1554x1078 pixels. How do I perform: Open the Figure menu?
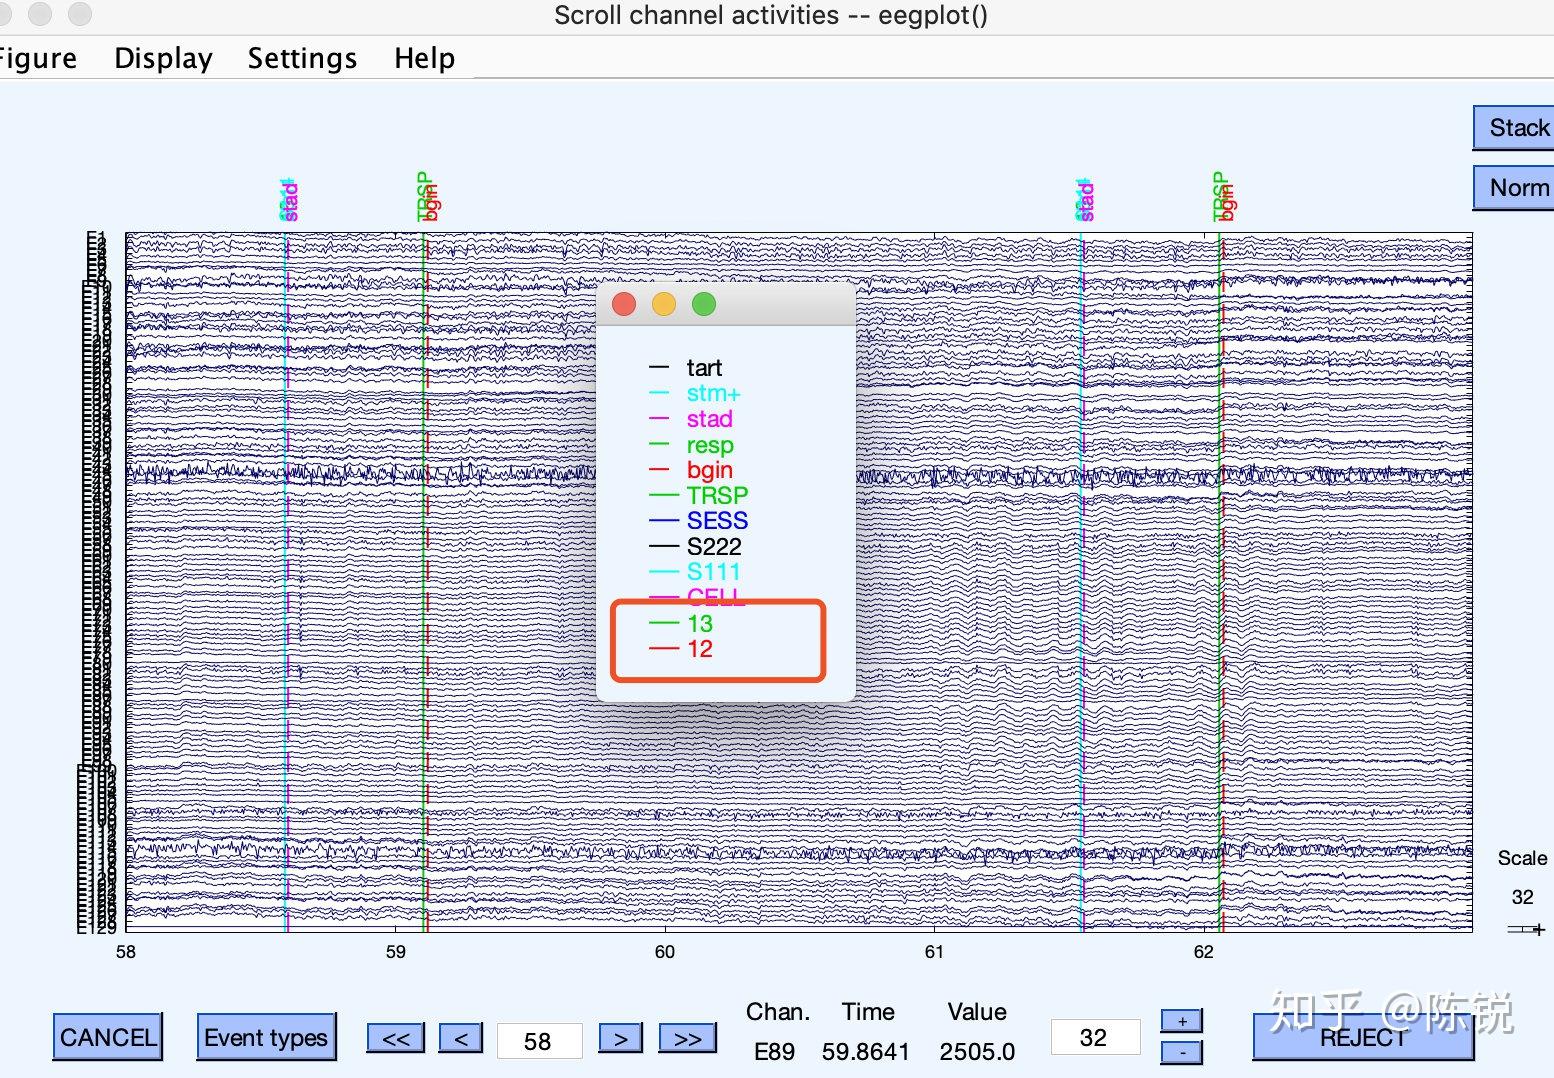[x=37, y=59]
